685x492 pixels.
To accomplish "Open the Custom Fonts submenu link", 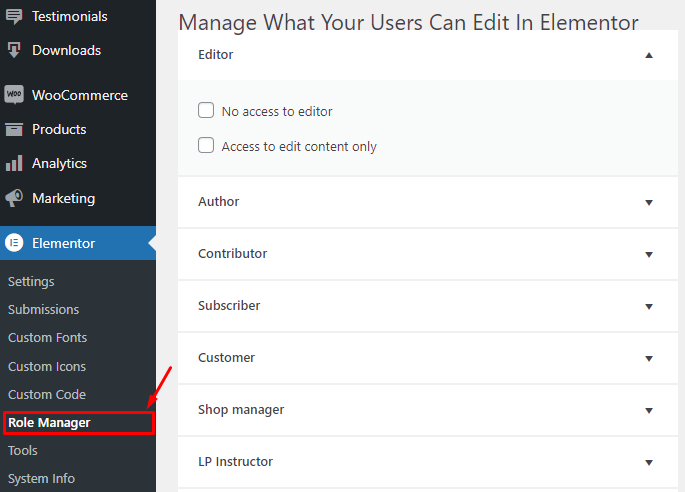I will click(47, 337).
